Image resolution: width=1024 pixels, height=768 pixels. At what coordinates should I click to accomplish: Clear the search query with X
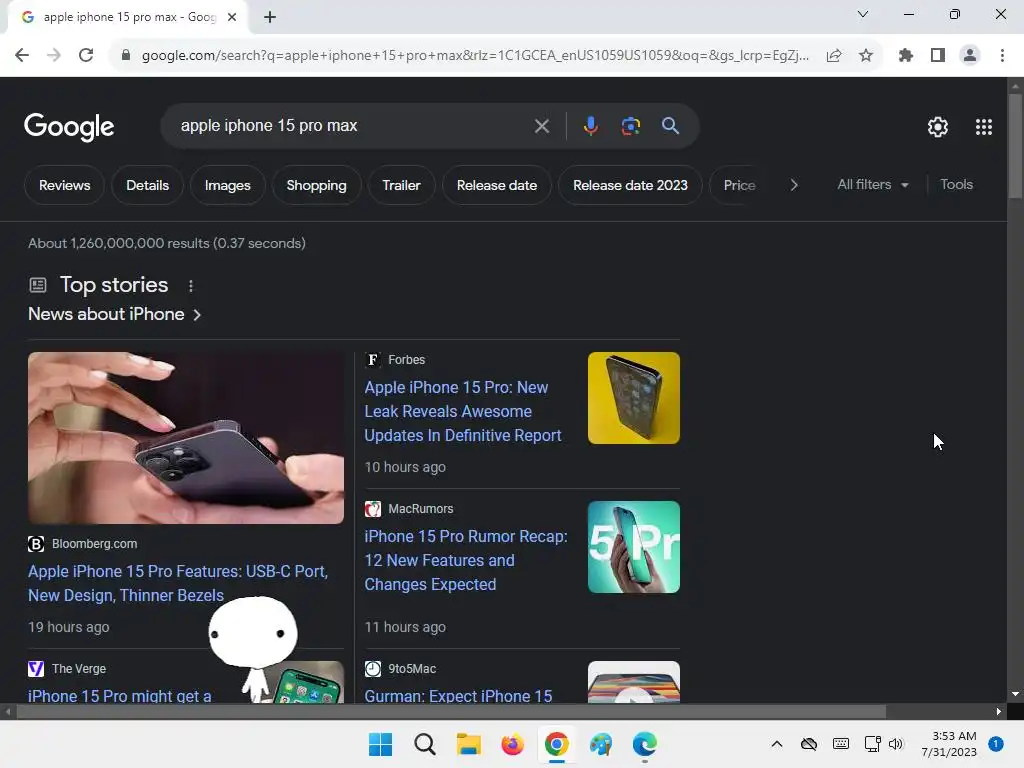[x=541, y=126]
